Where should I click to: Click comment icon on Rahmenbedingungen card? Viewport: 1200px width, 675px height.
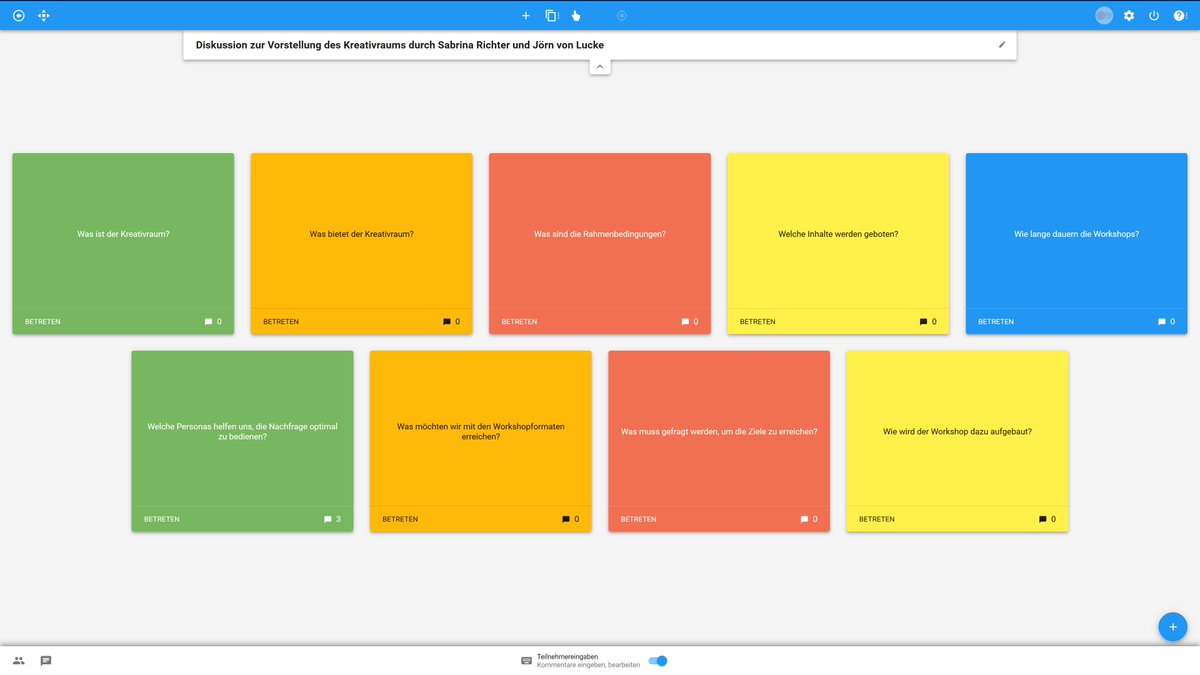click(685, 322)
